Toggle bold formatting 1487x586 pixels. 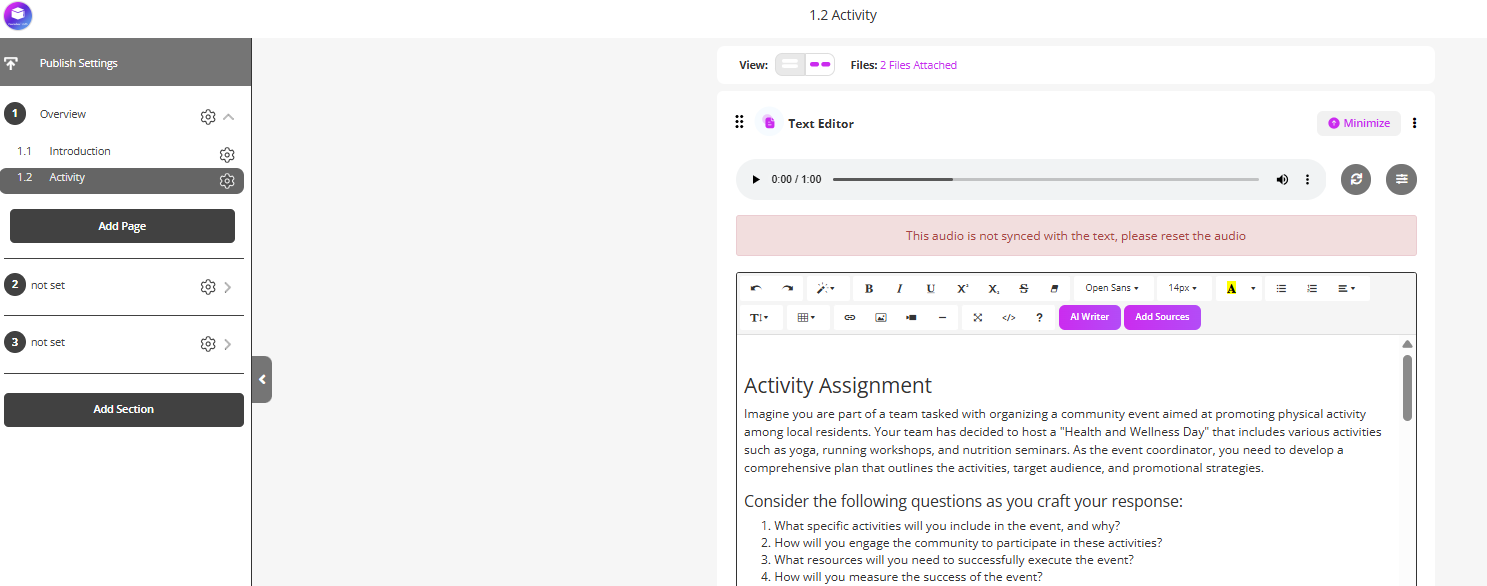[x=869, y=288]
